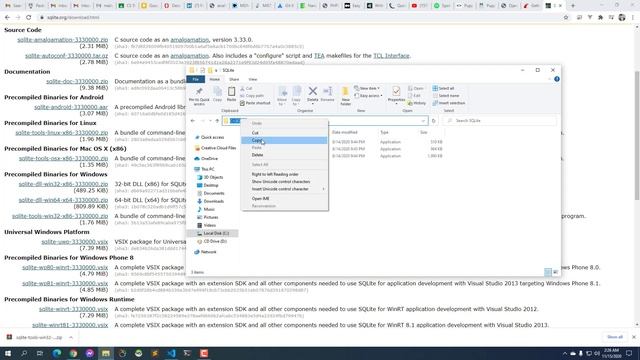Click the Explorer refresh icon
This screenshot has width=640, height=360.
pos(433,121)
